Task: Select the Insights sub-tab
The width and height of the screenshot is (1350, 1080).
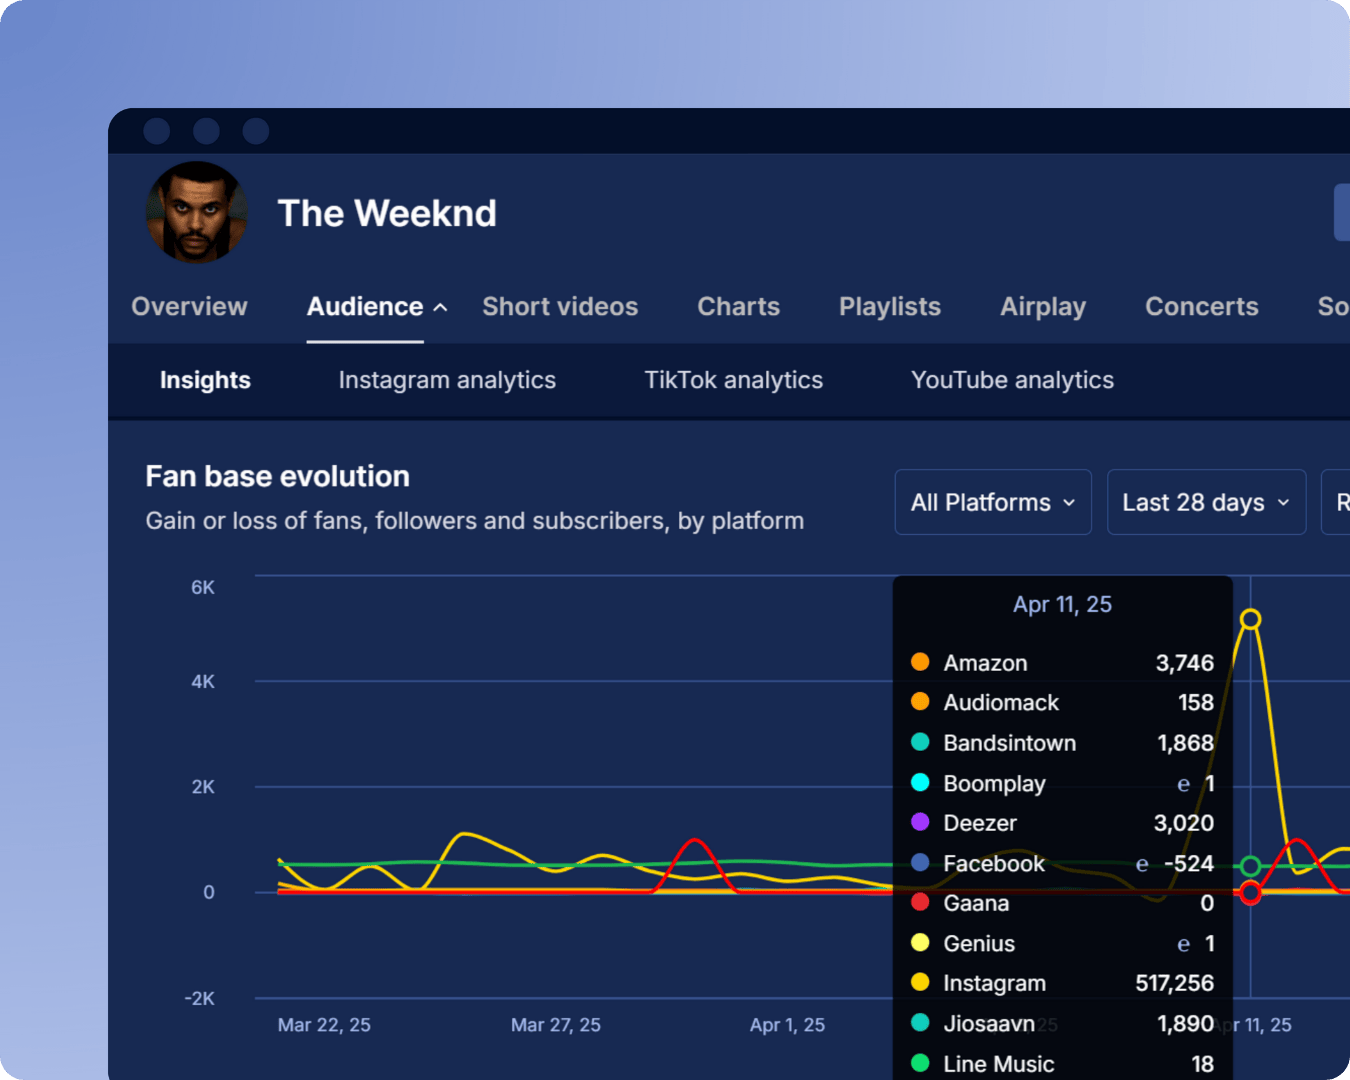Action: (205, 380)
